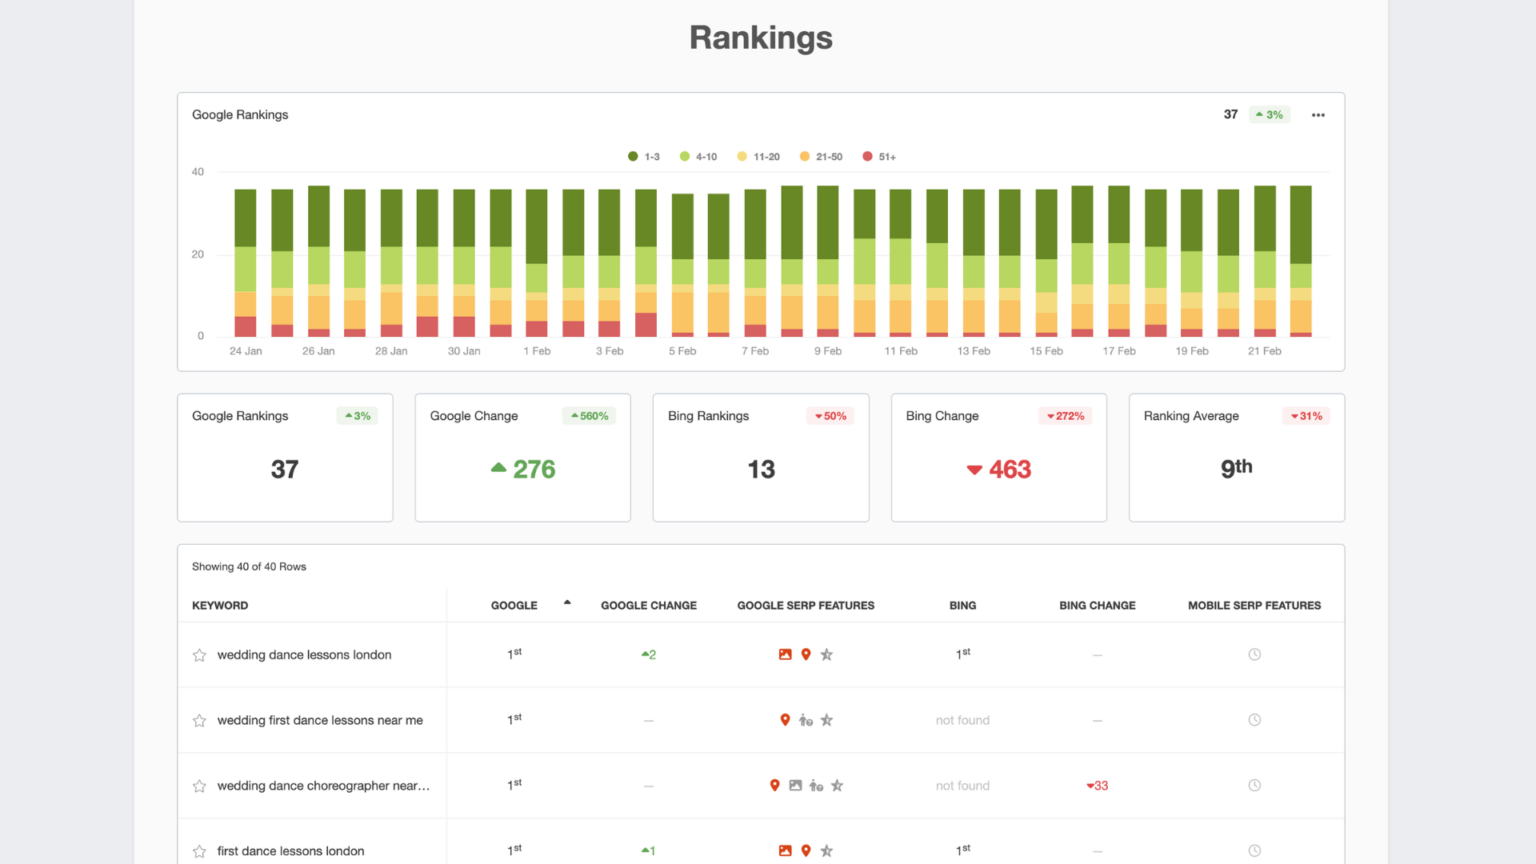This screenshot has height=864, width=1536.
Task: Sort table by GOOGLE CHANGE column header
Action: pos(649,606)
